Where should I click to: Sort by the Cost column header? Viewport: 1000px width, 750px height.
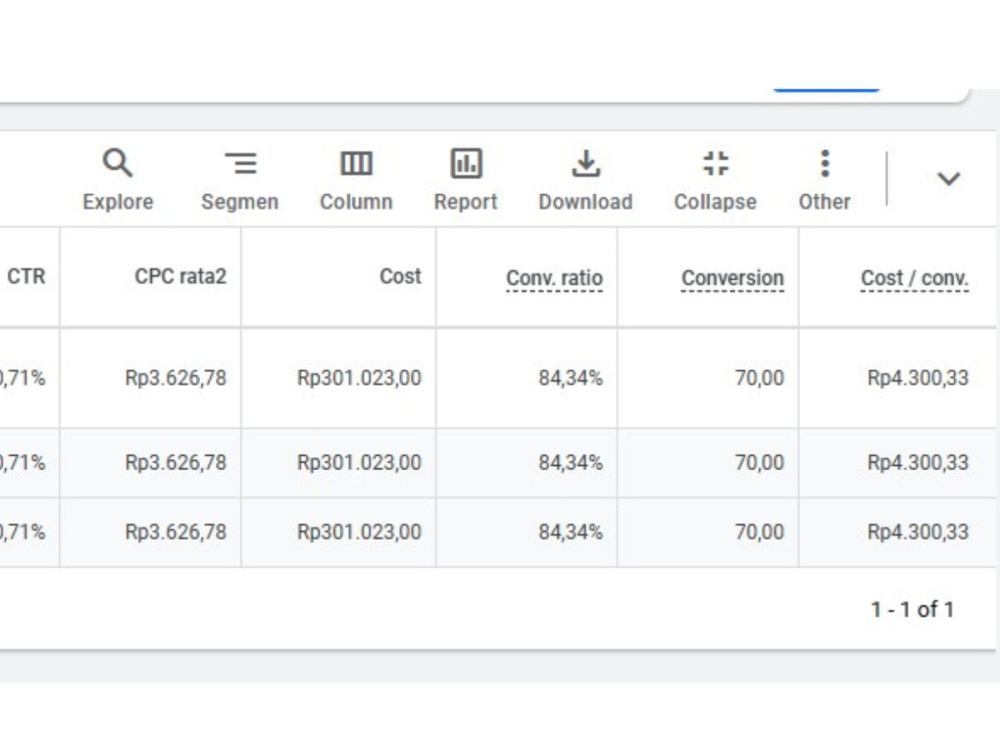pyautogui.click(x=401, y=276)
